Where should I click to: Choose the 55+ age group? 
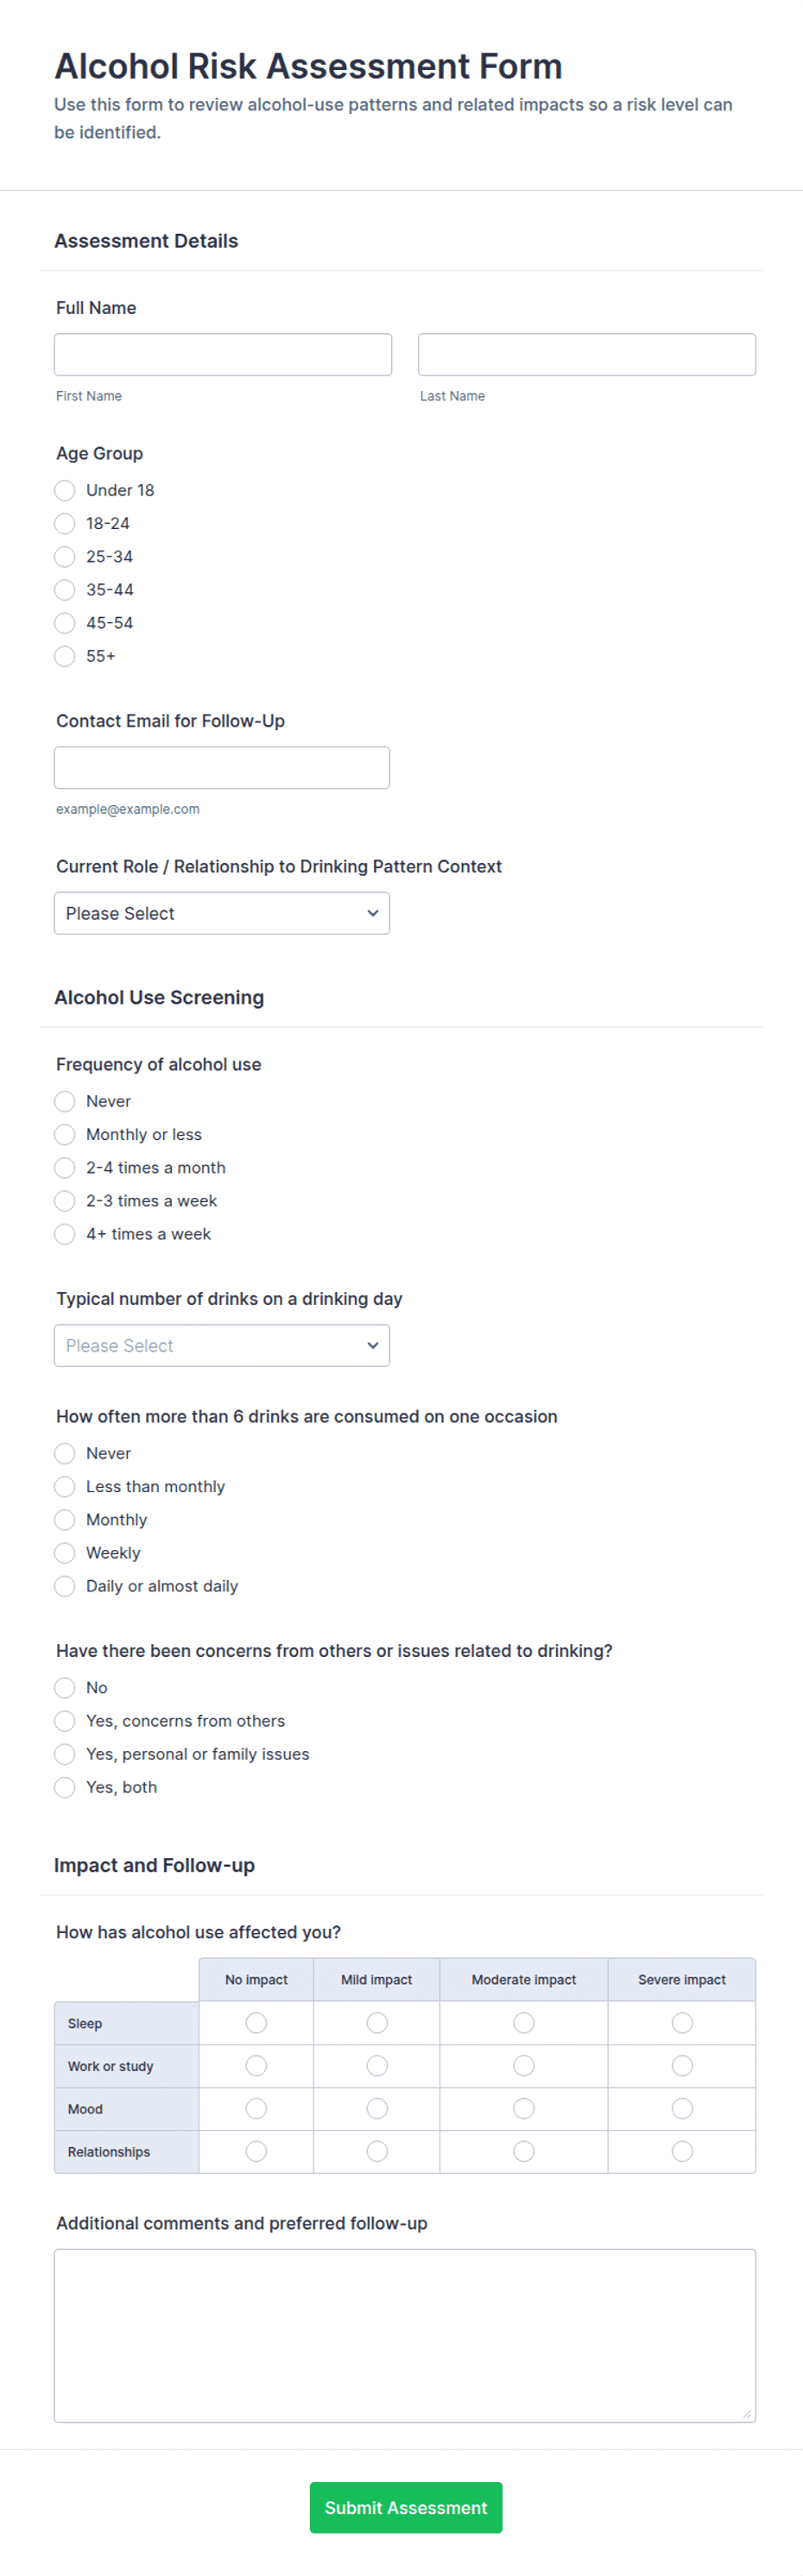(65, 656)
